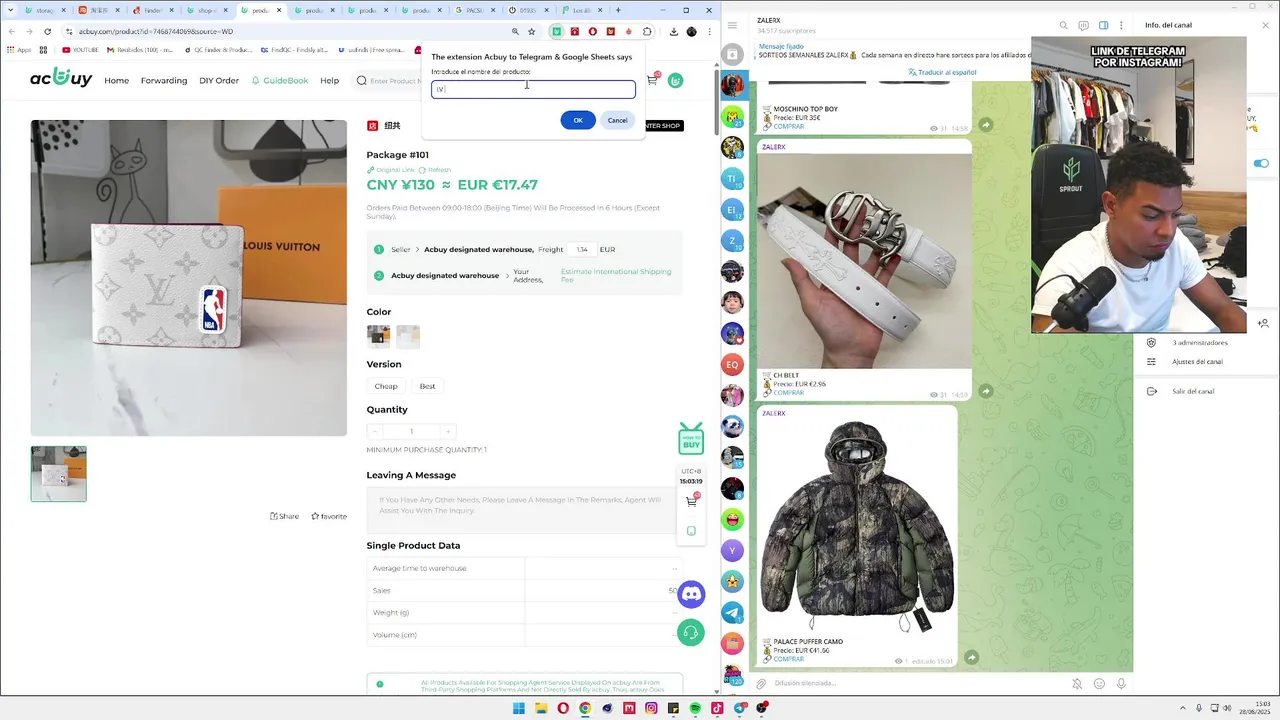
Task: Open COMPRAR link under MOSCHINO TOP BOY
Action: [788, 127]
